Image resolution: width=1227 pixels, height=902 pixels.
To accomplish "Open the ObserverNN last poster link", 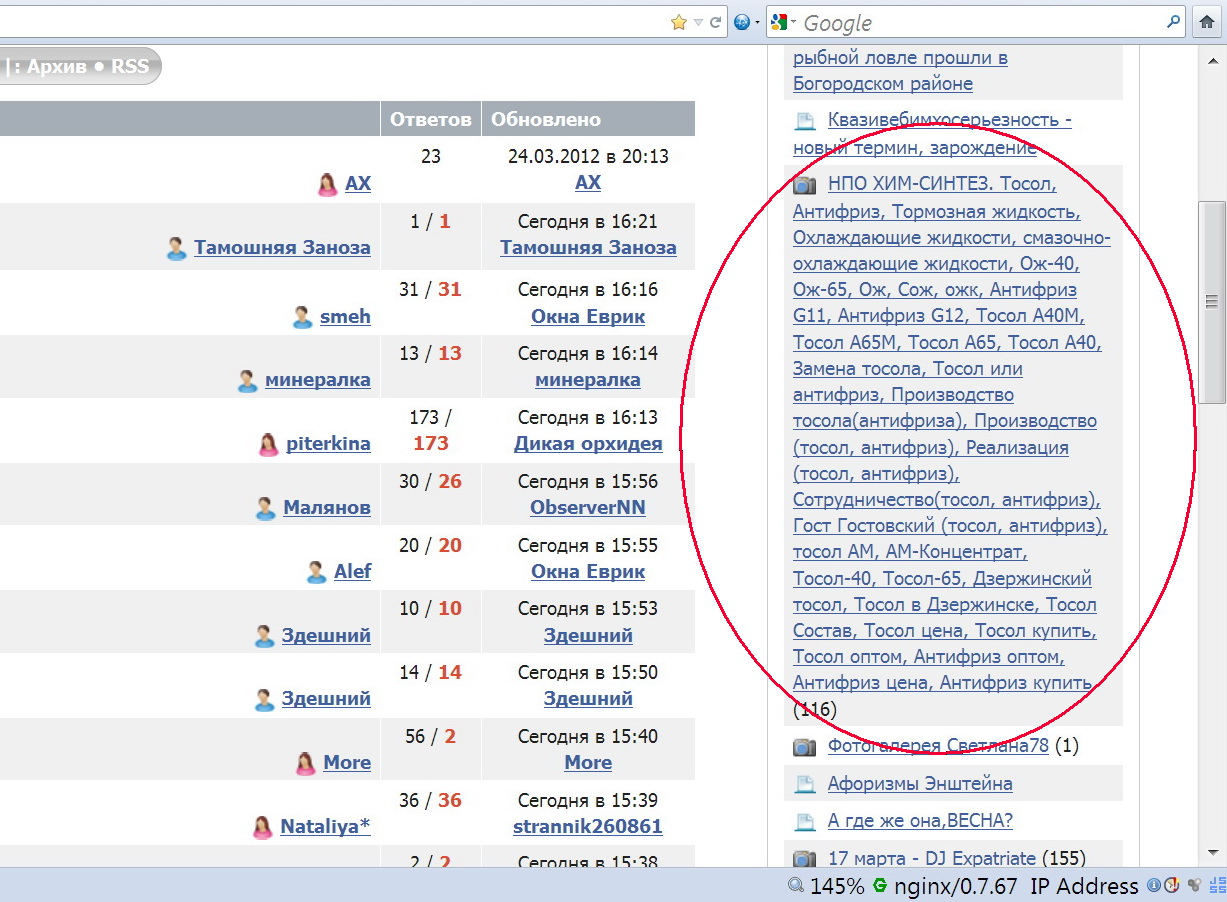I will (x=588, y=508).
